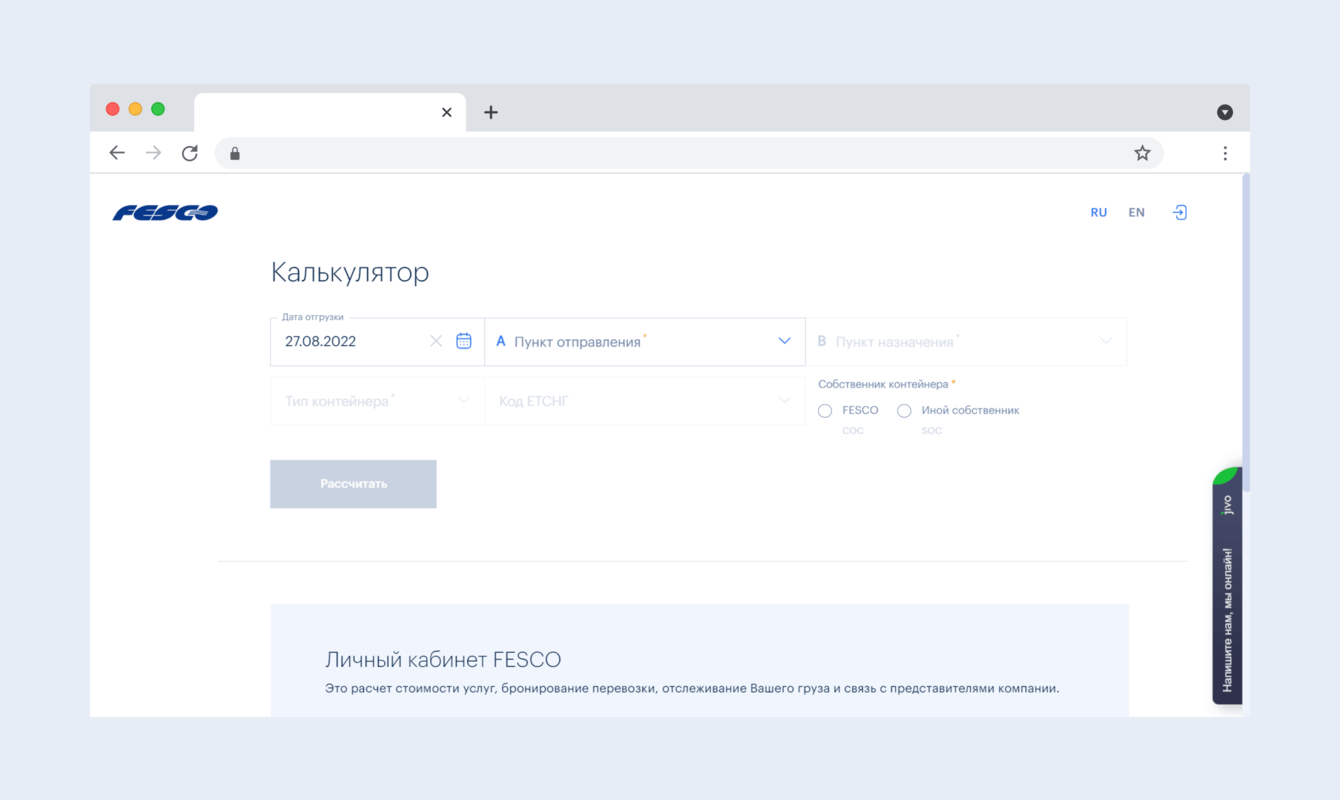The image size is (1340, 800).
Task: Open browser three-dot menu
Action: pos(1225,153)
